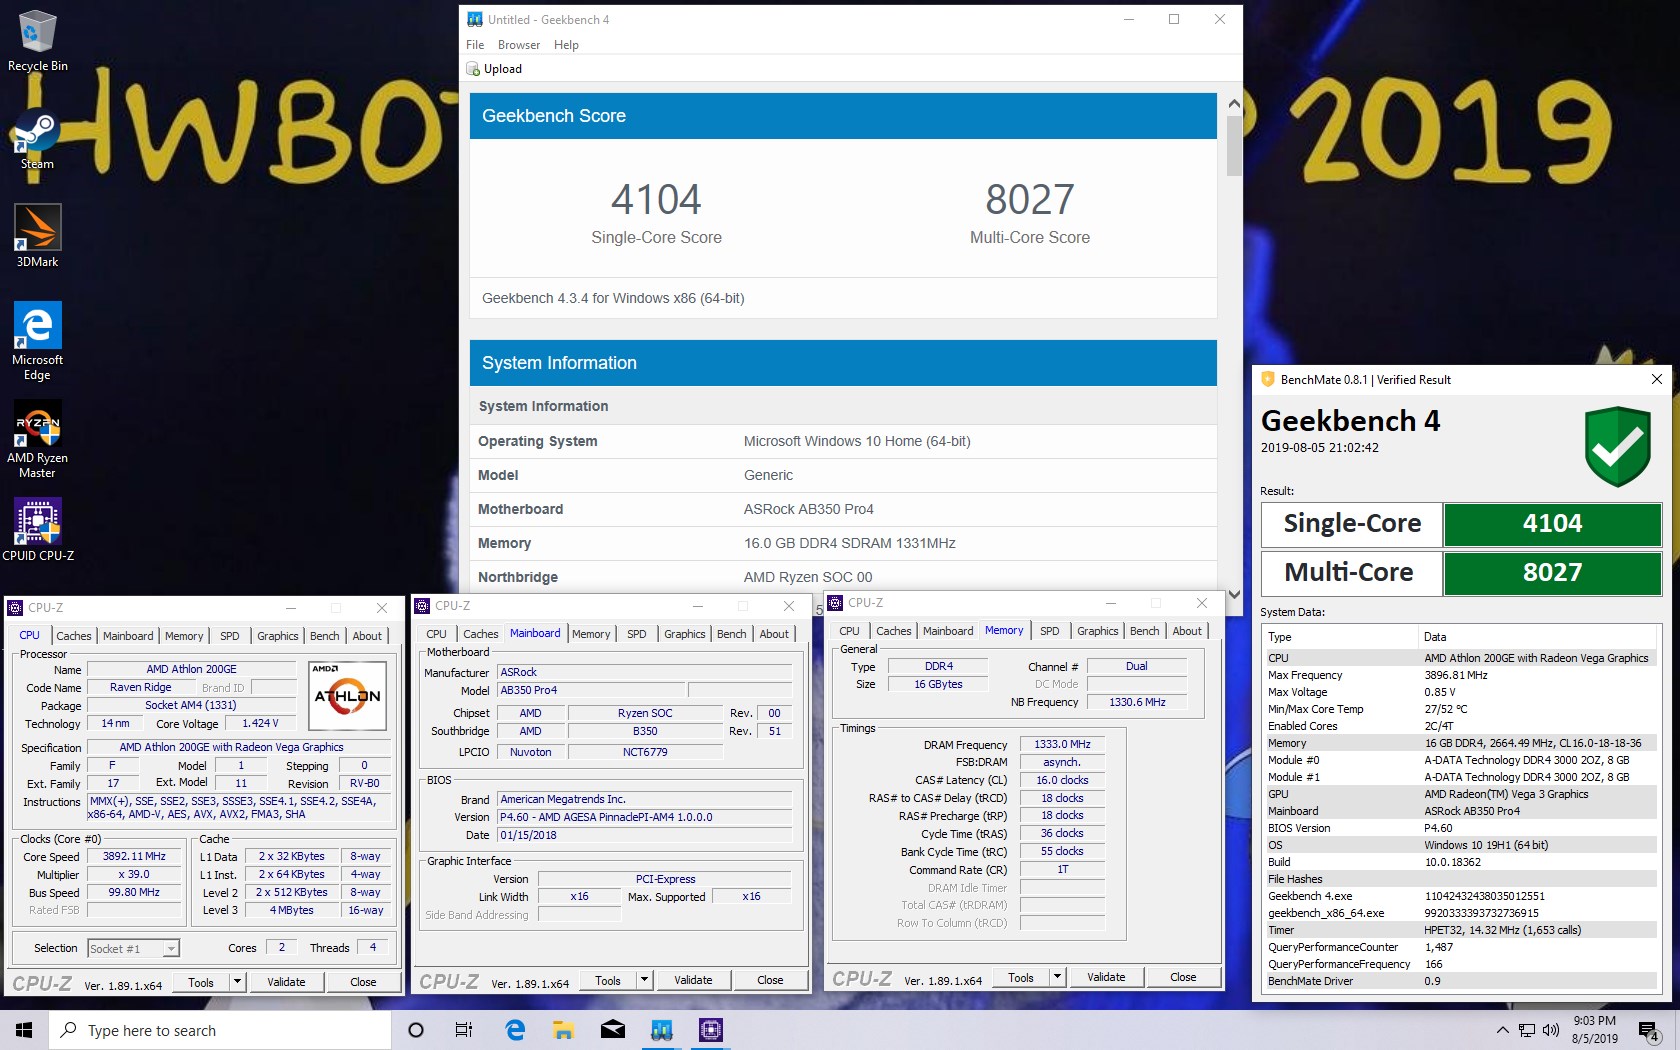
Task: Open Mail app from the taskbar
Action: [x=612, y=1030]
